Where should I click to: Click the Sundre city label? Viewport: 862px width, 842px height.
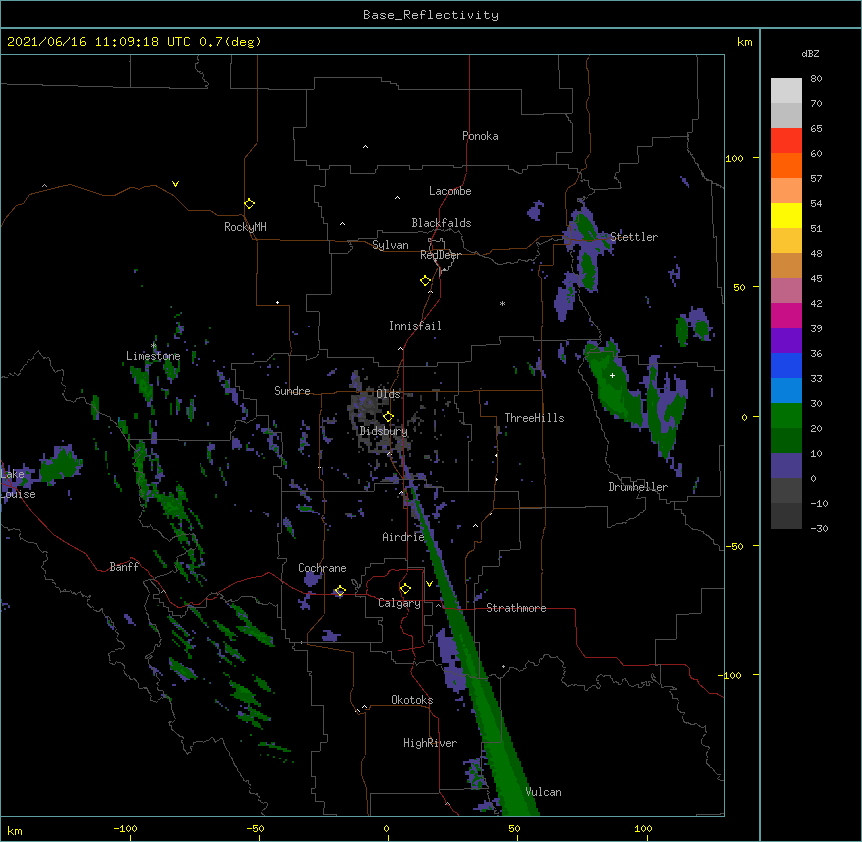[292, 391]
